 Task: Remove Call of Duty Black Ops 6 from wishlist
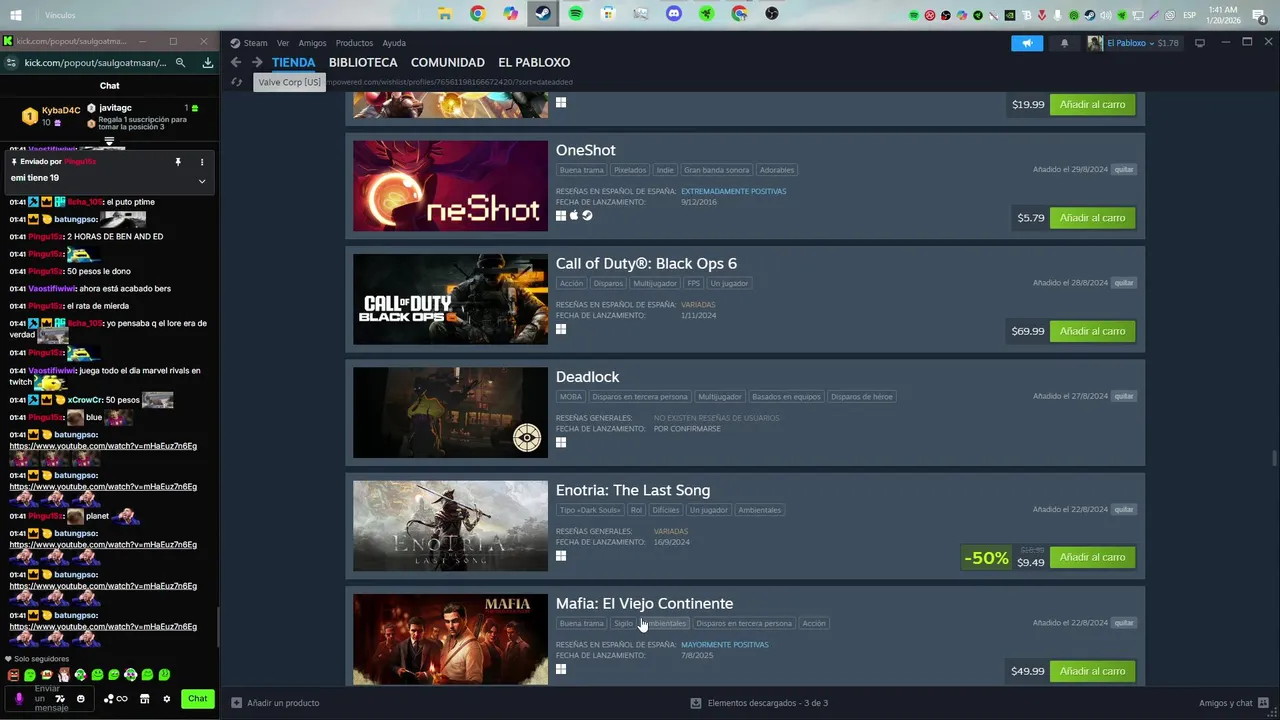pos(1124,283)
